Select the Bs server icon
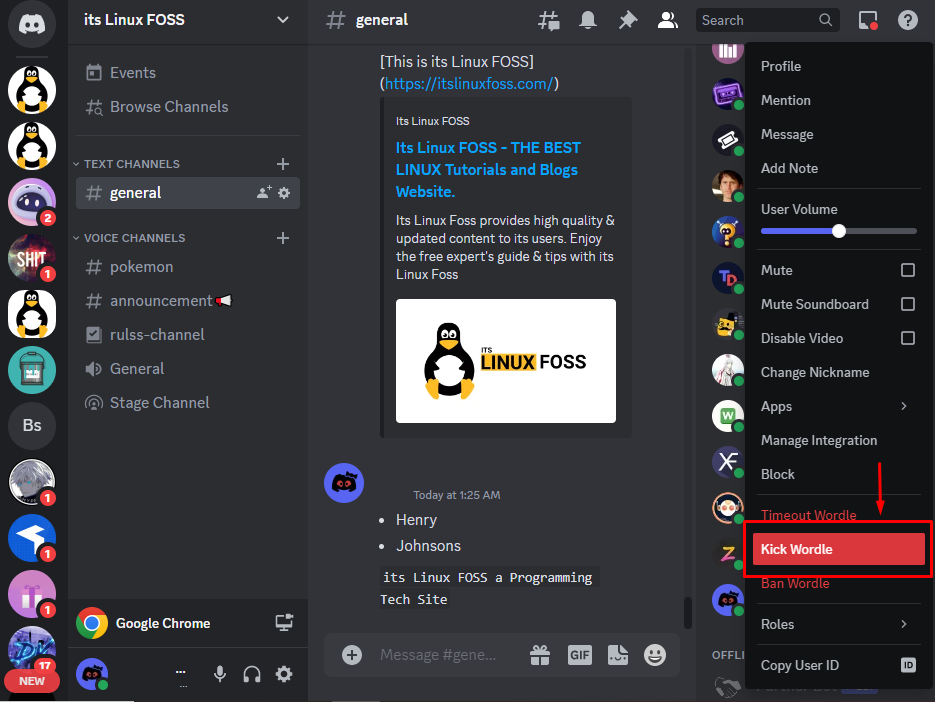This screenshot has height=702, width=935. click(x=32, y=425)
